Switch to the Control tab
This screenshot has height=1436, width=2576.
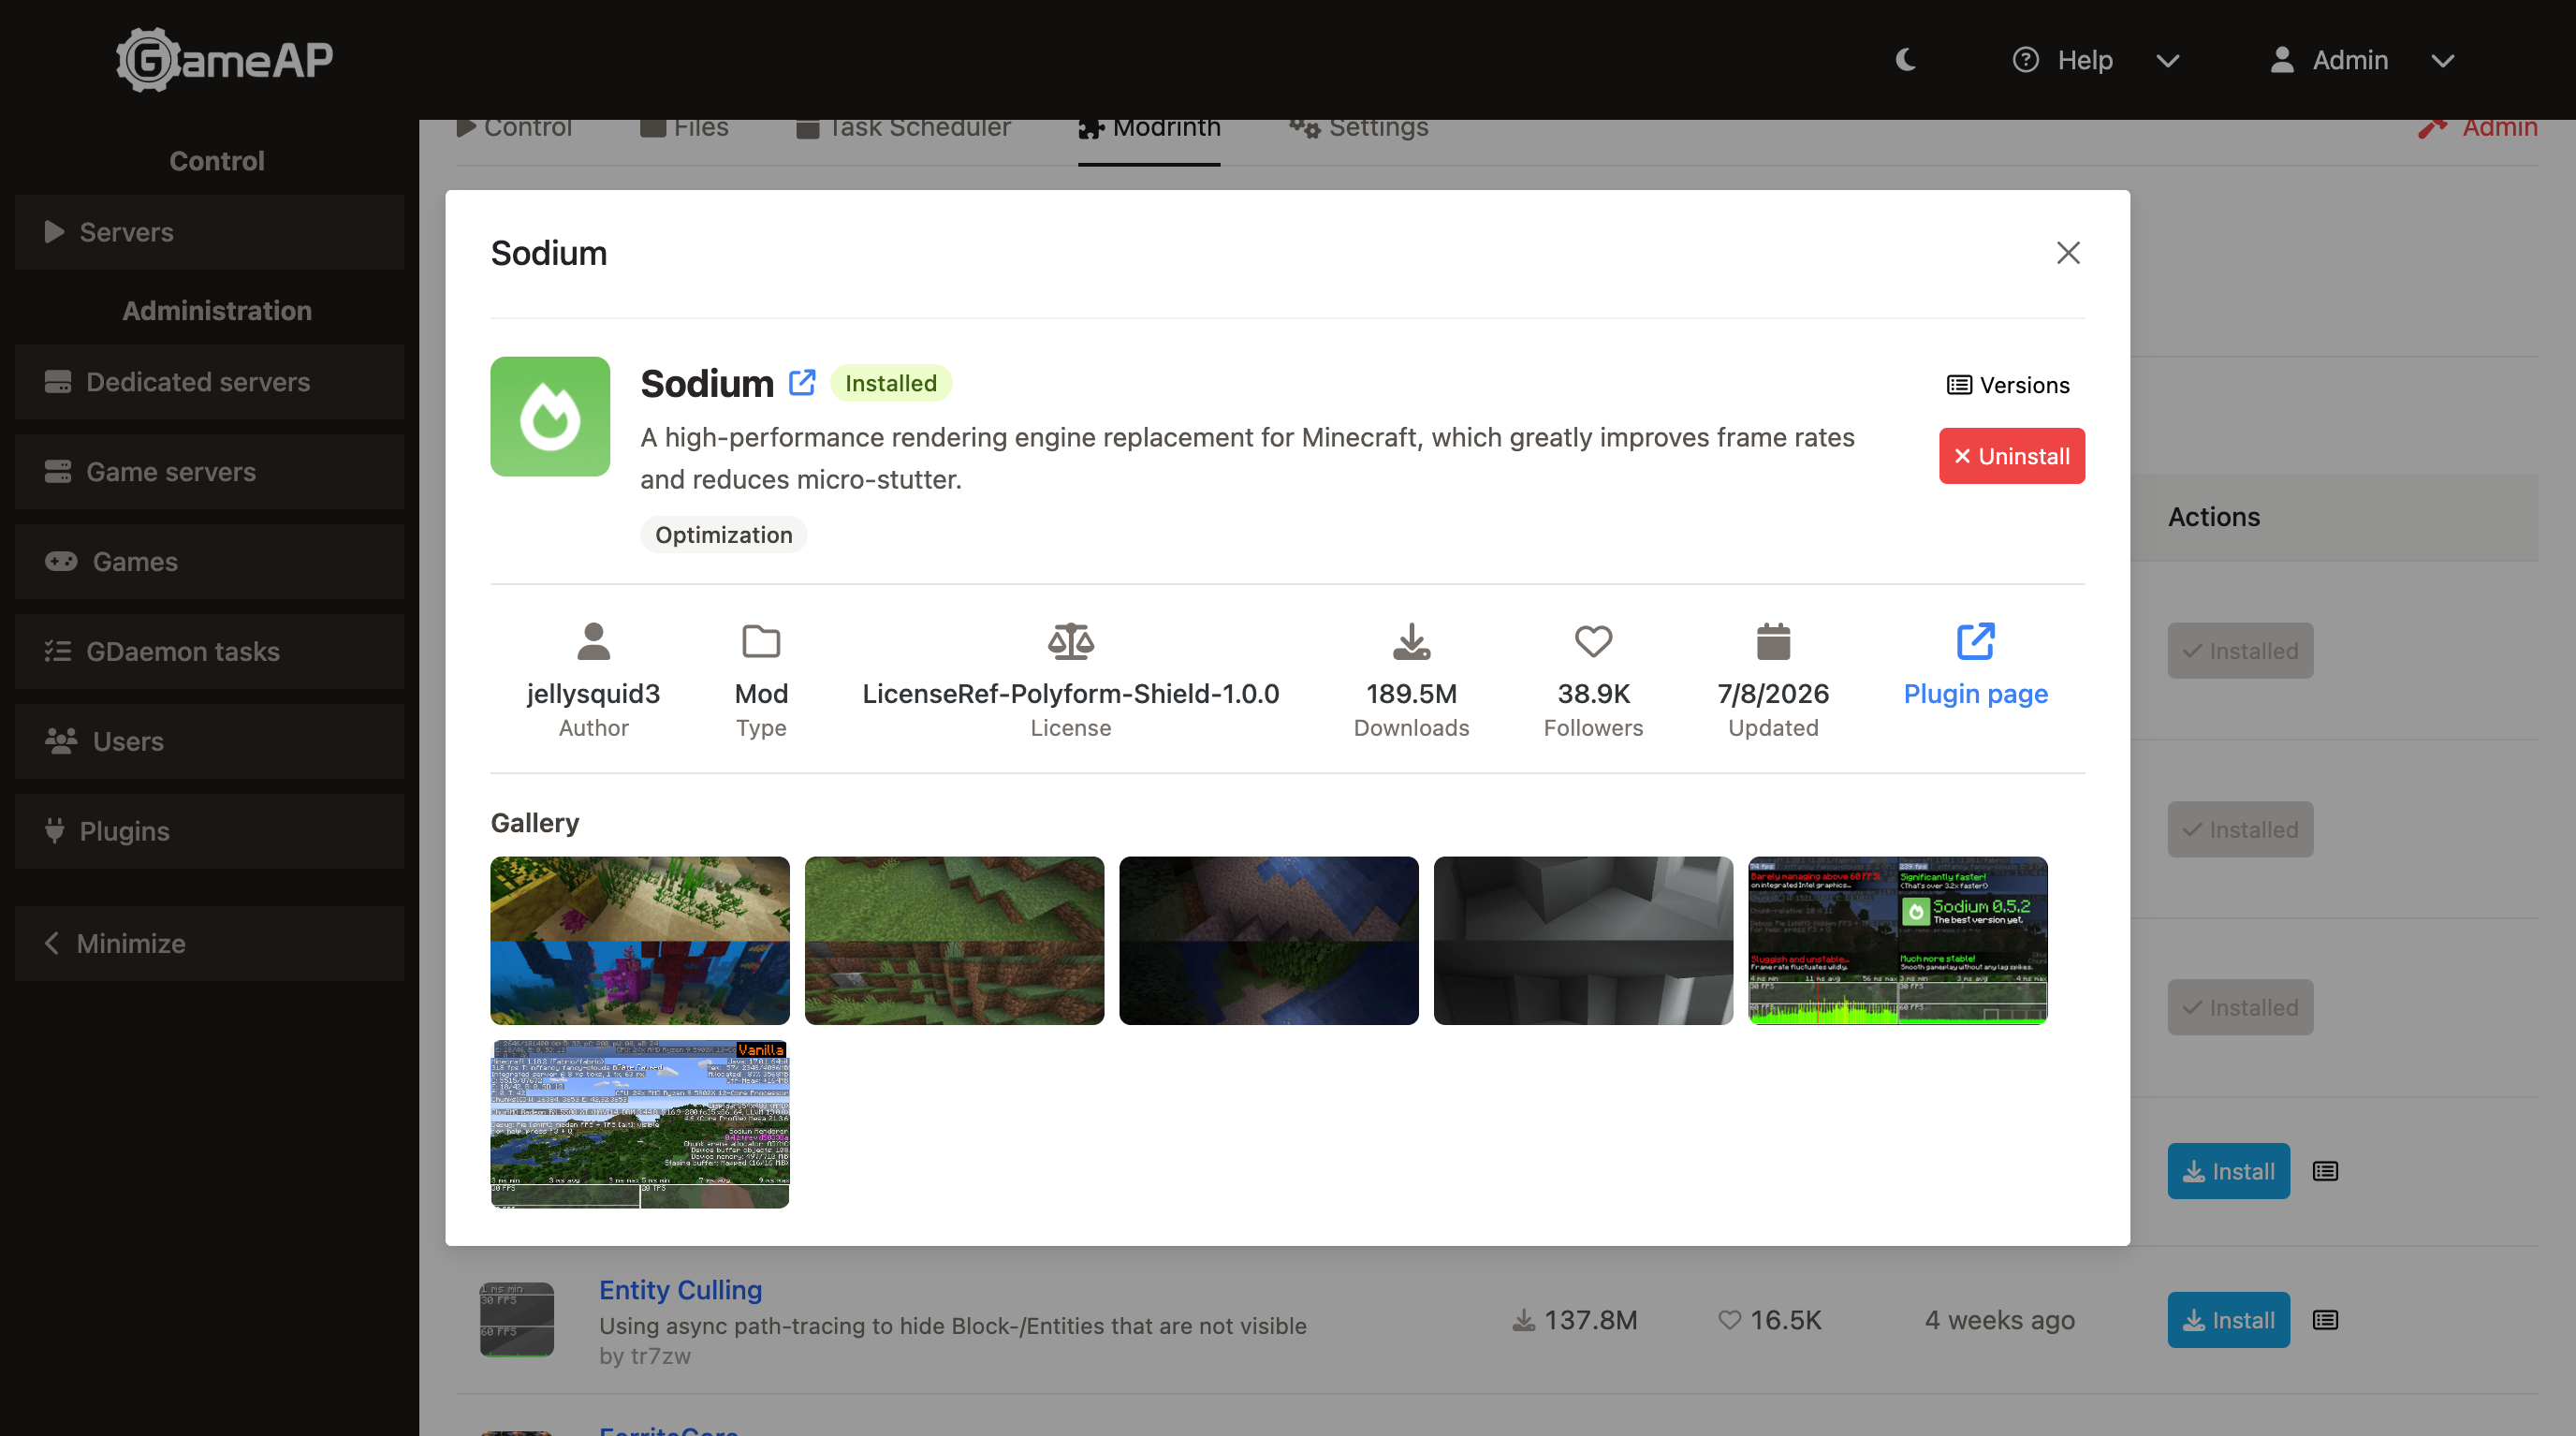[514, 129]
